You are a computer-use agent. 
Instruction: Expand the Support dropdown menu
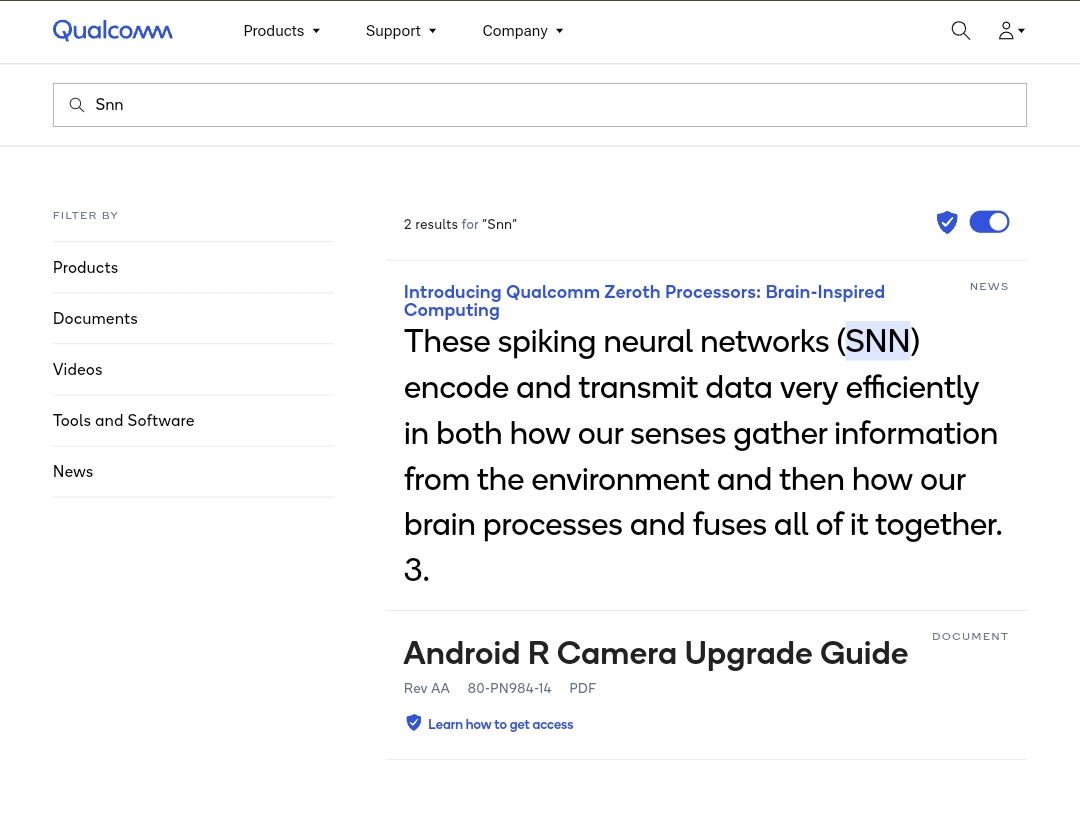tap(401, 31)
